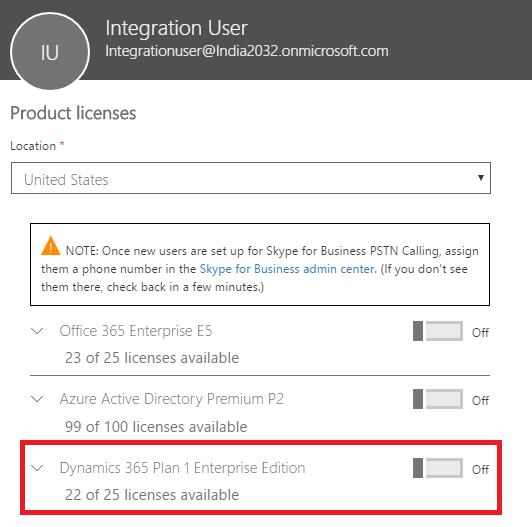This screenshot has height=527, width=532.
Task: Click the IU user avatar circle
Action: click(50, 51)
